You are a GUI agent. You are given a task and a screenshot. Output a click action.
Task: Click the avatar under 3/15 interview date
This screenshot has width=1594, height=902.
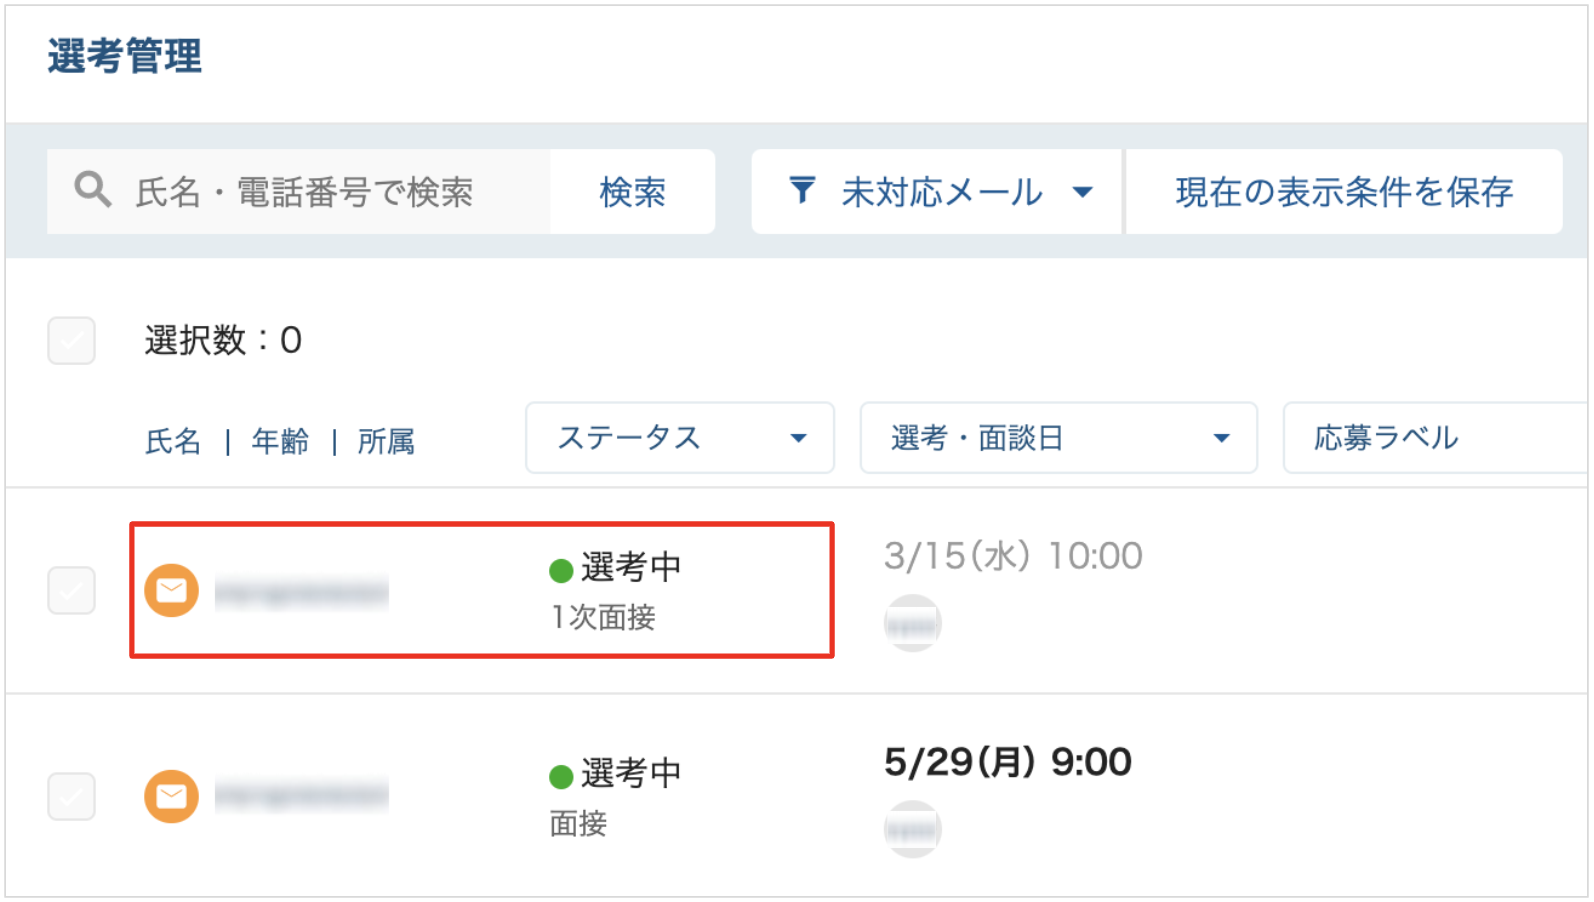click(912, 623)
